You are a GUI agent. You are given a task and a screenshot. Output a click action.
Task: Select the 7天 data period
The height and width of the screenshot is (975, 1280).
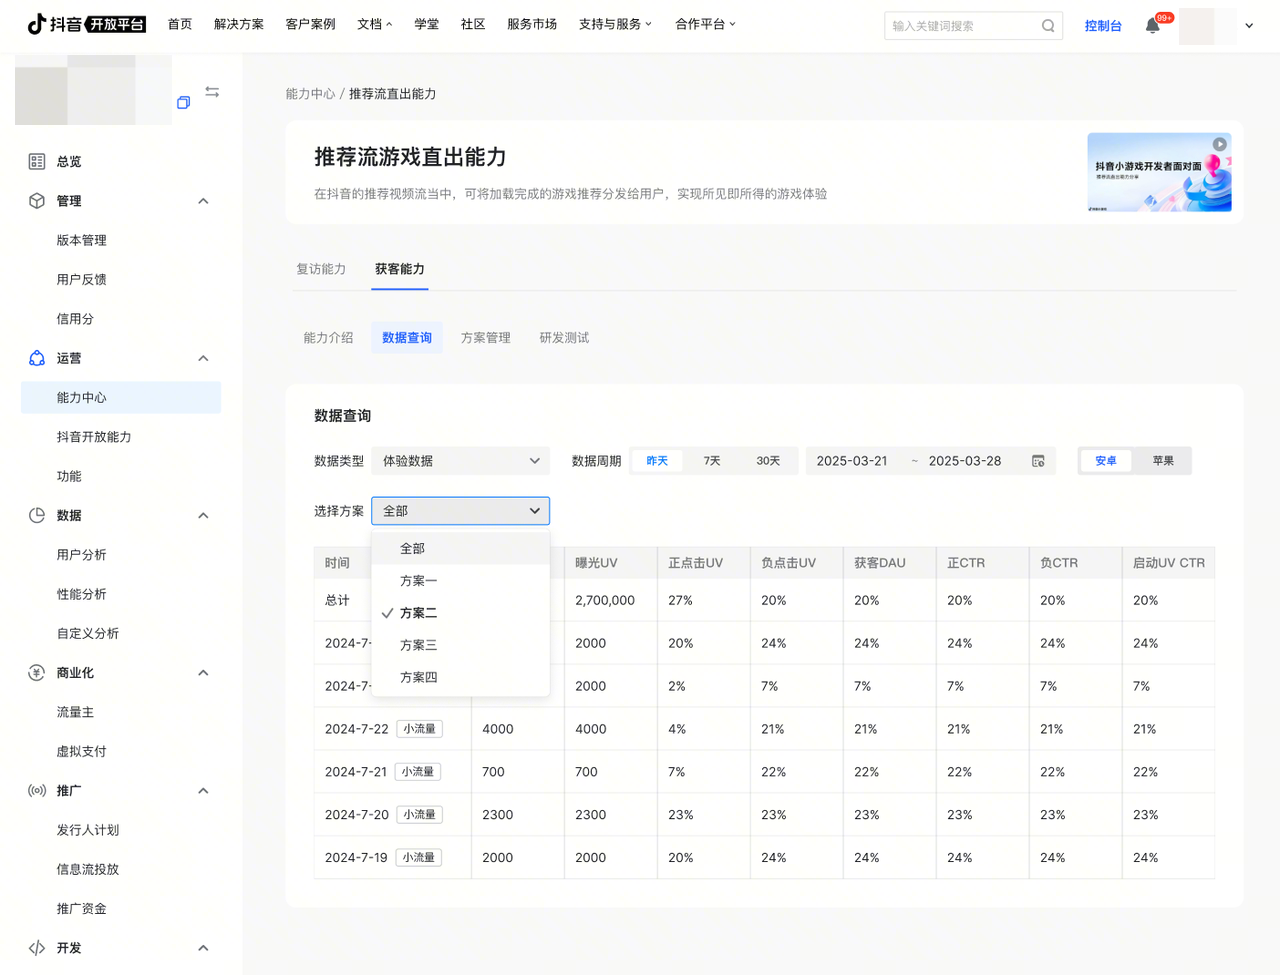coord(711,461)
